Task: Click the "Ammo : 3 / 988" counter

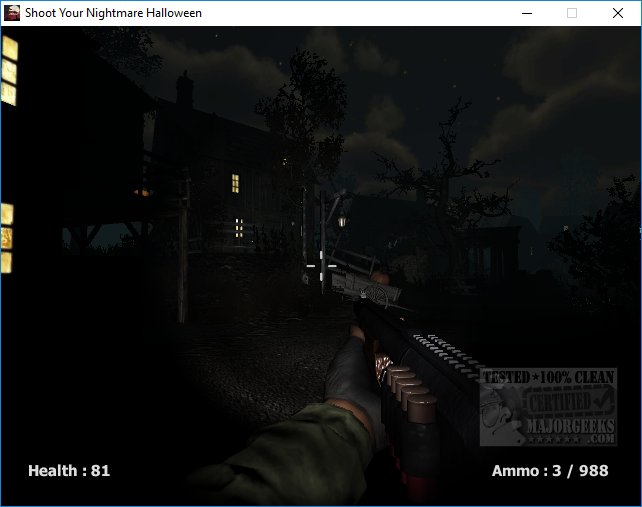Action: tap(550, 471)
